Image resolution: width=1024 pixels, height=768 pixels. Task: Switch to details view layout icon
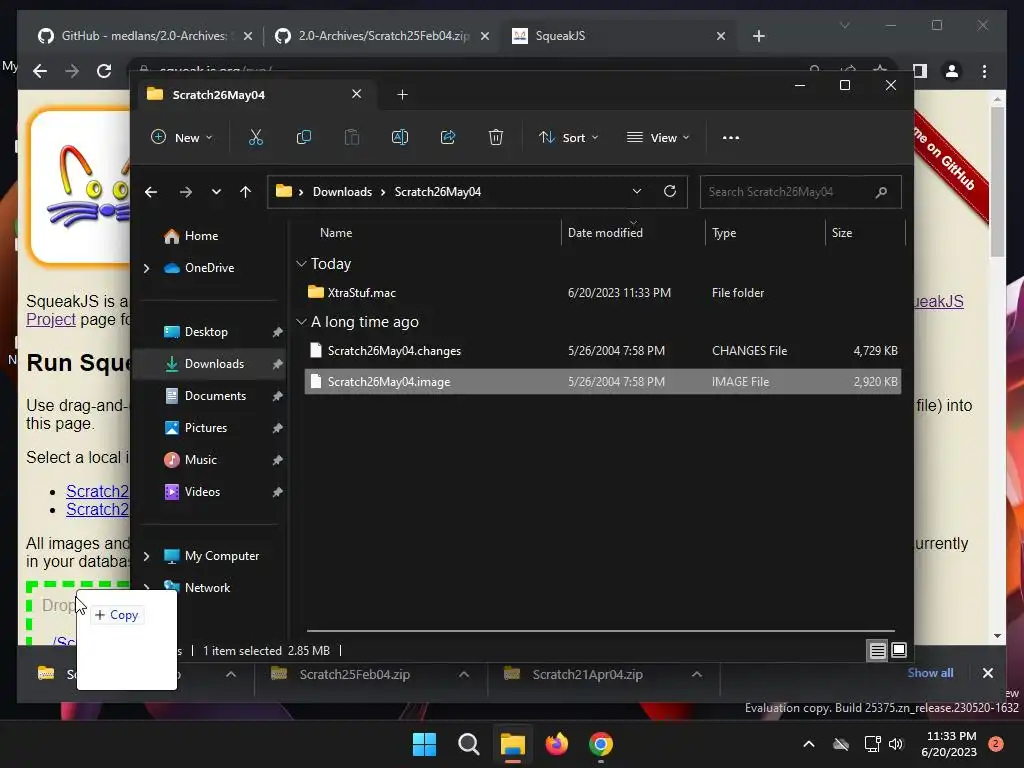click(877, 650)
